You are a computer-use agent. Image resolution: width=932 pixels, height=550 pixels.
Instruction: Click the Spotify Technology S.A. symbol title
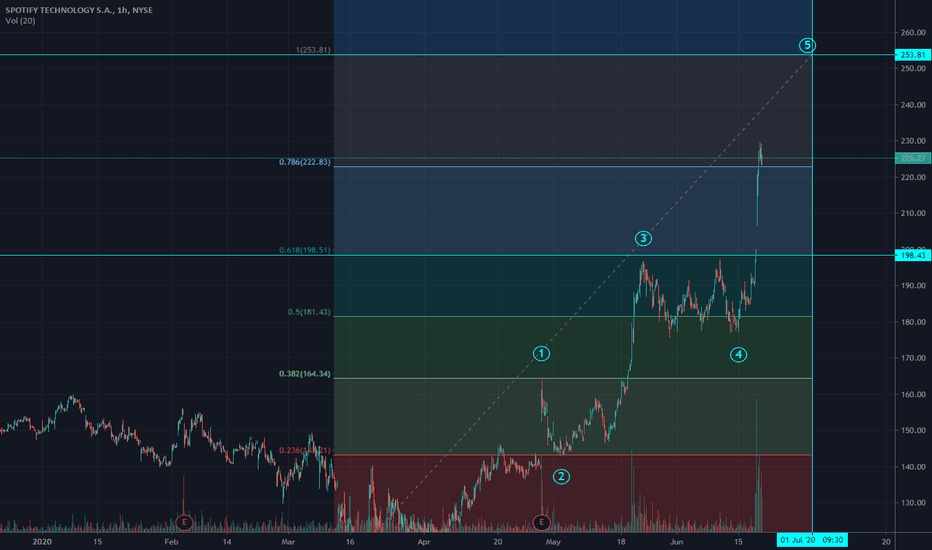[x=79, y=10]
